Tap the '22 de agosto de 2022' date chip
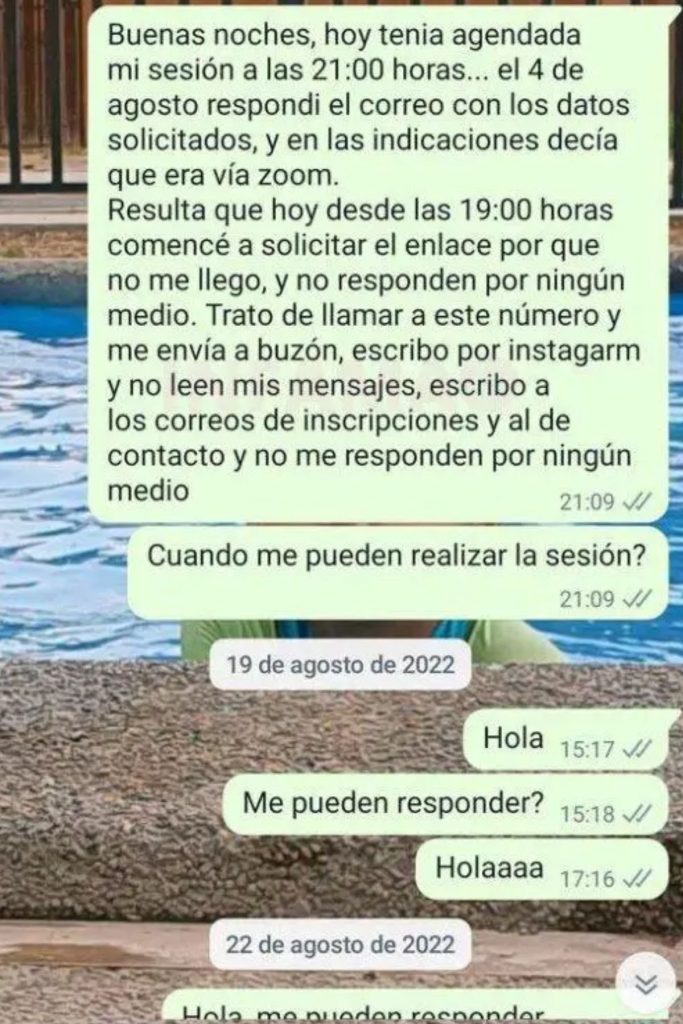Viewport: 683px width, 1024px height. pos(340,944)
